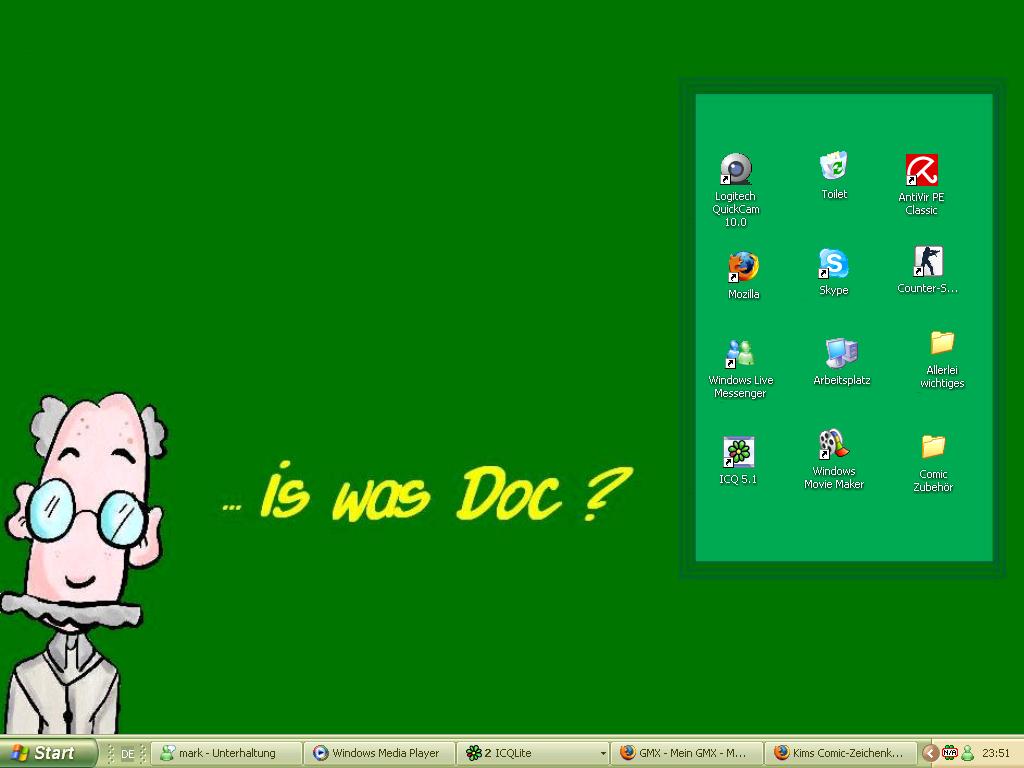This screenshot has width=1024, height=768.
Task: Click the clock showing 23:51
Action: [x=996, y=753]
